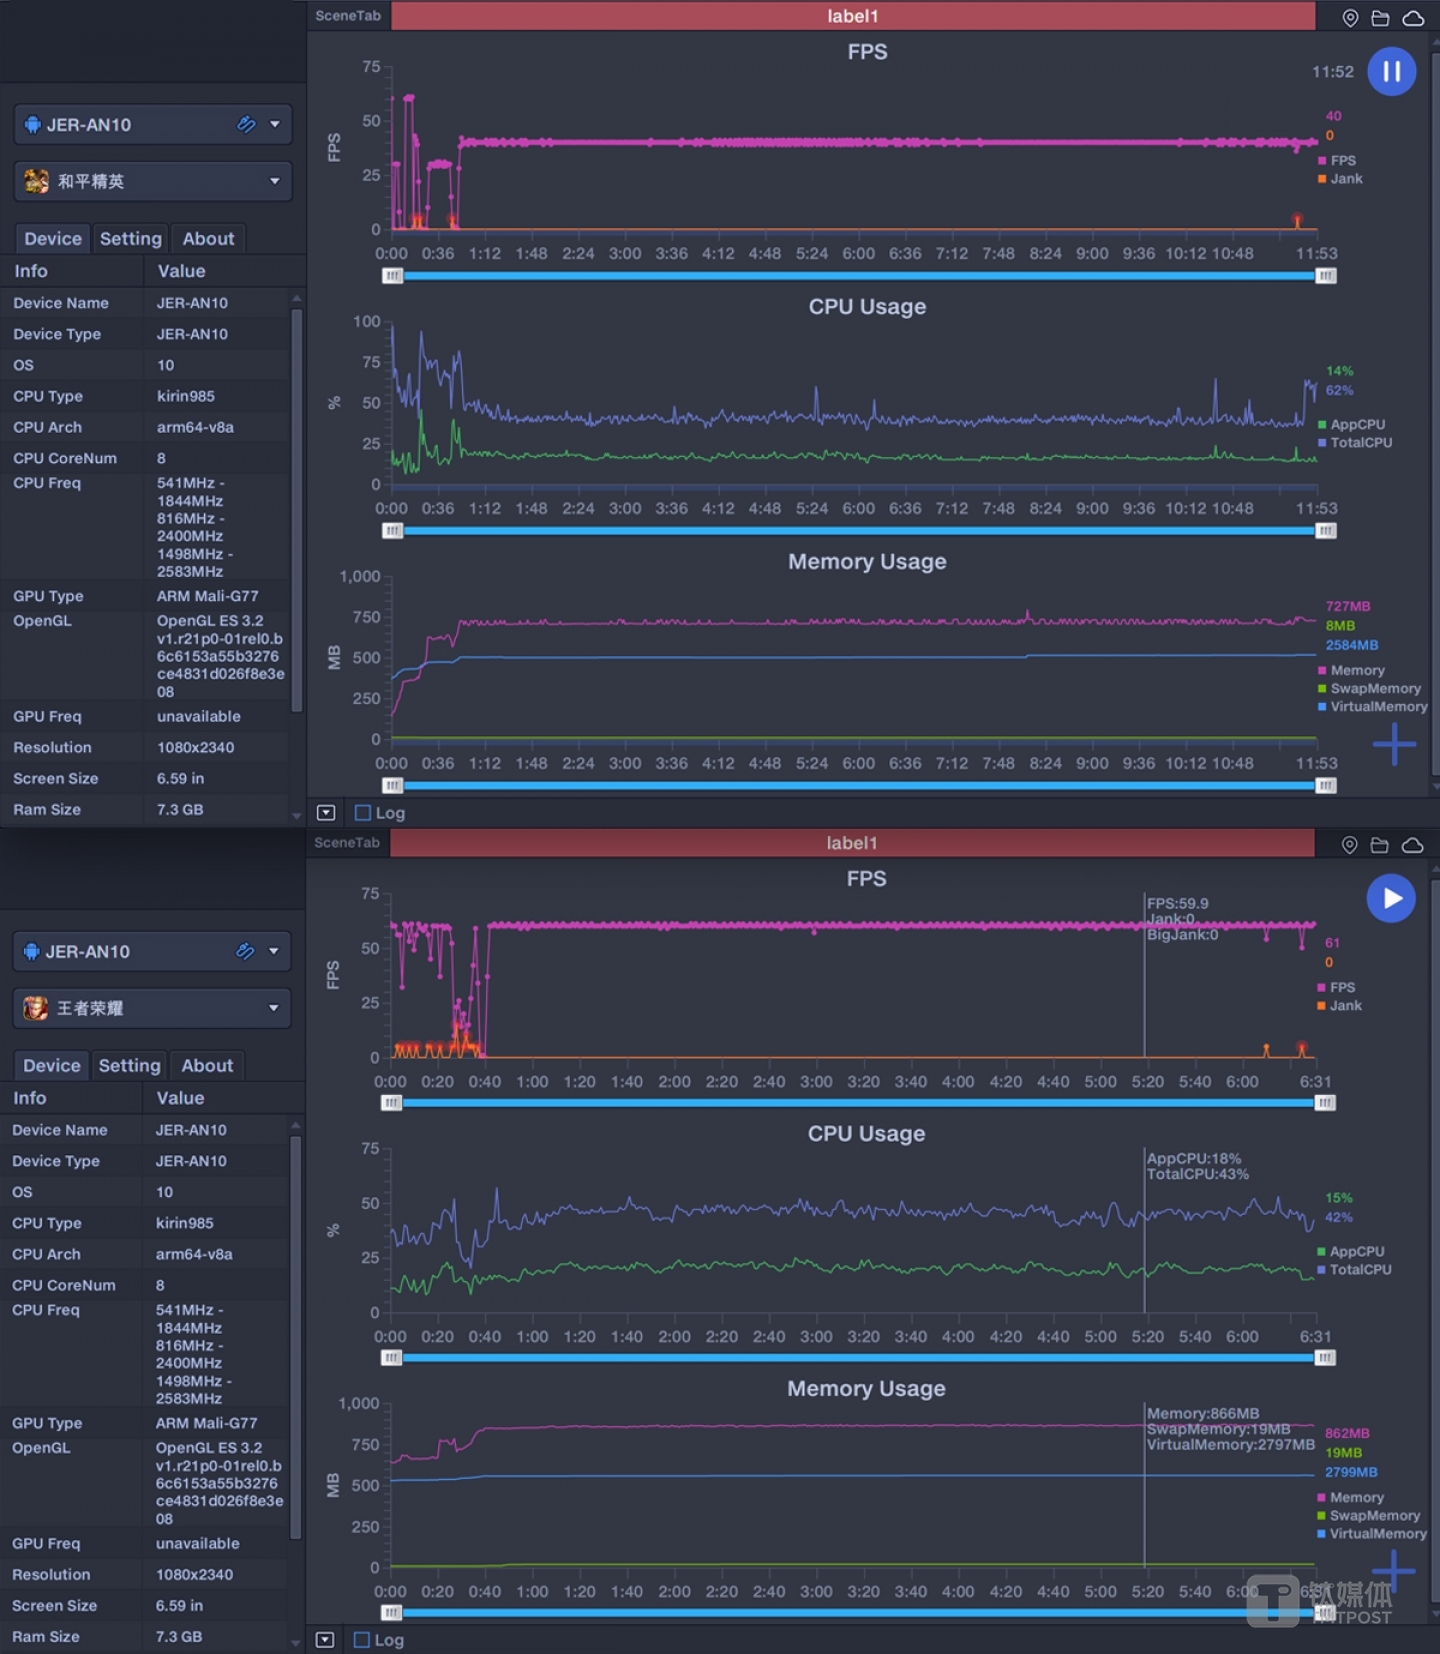The image size is (1440, 1654).
Task: Click the blue plus icon beside the 727MB memory chart
Action: pos(1394,744)
